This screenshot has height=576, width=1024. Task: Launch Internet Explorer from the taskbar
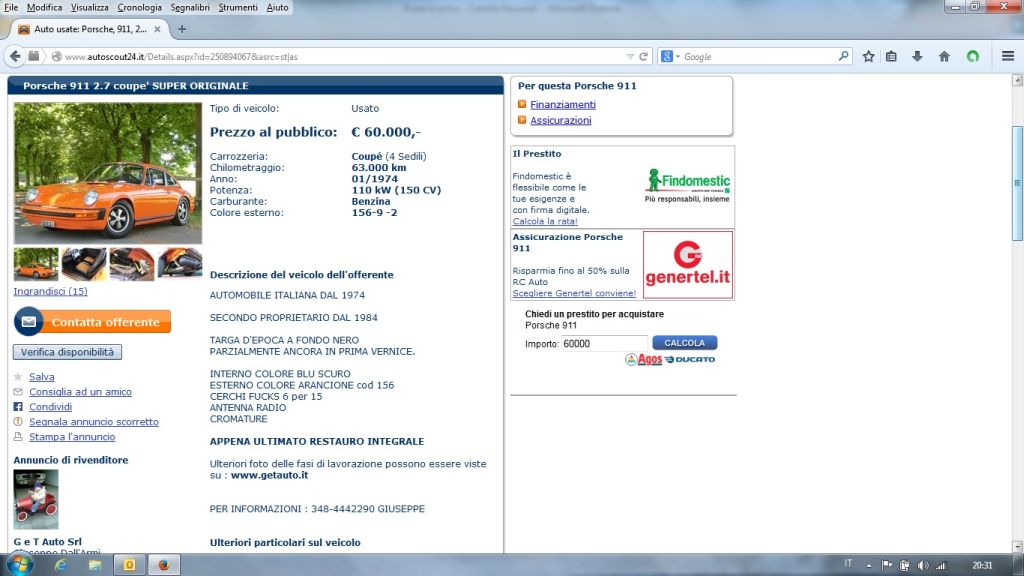pyautogui.click(x=61, y=565)
